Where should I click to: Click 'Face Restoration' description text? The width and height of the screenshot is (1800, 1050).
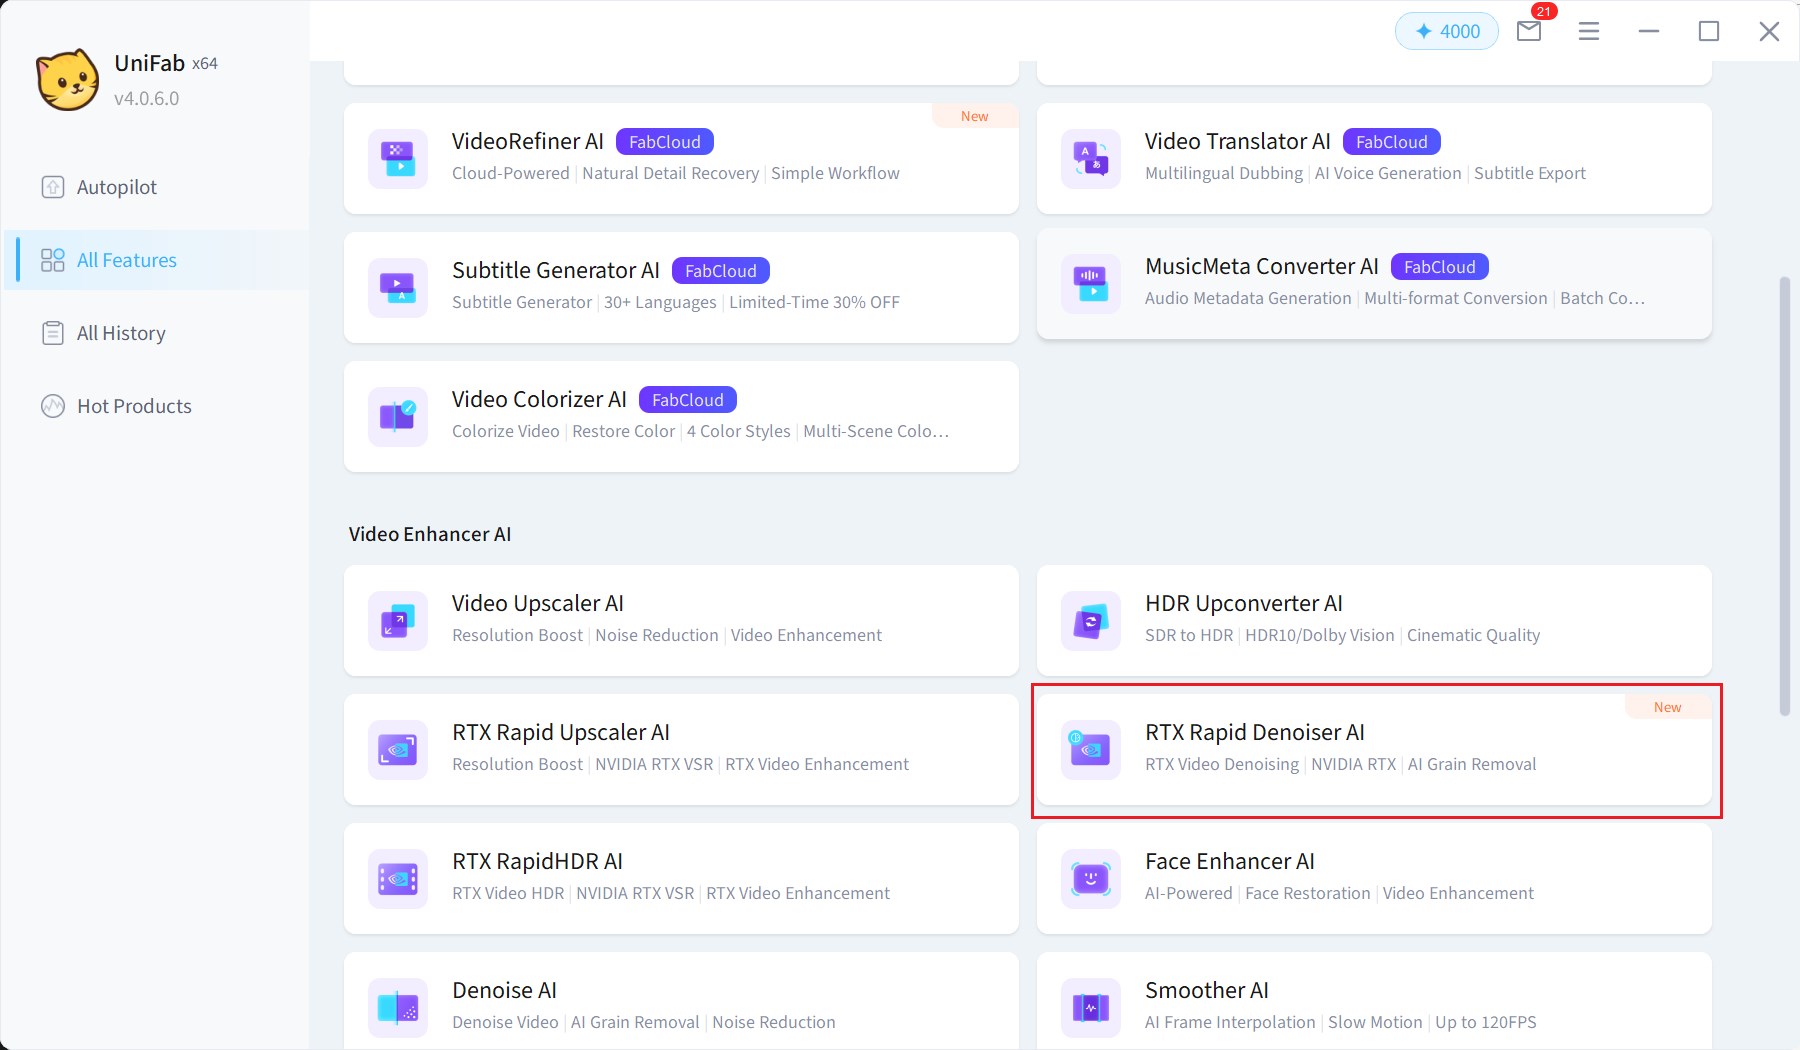1308,893
